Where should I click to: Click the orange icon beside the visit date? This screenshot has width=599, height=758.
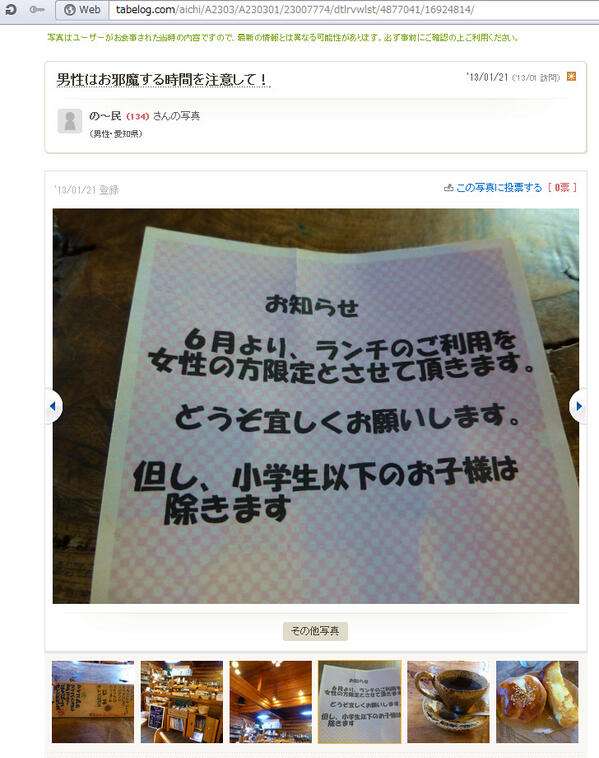pyautogui.click(x=571, y=76)
